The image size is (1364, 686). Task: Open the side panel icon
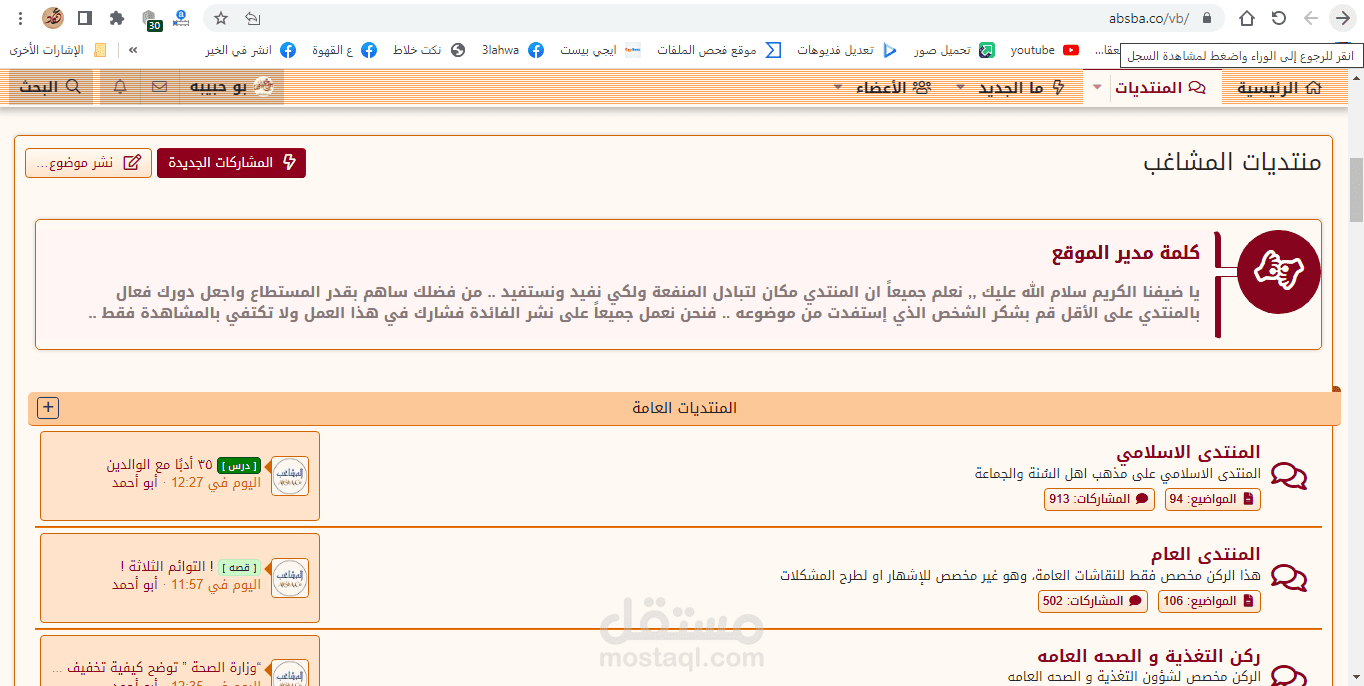(x=85, y=18)
